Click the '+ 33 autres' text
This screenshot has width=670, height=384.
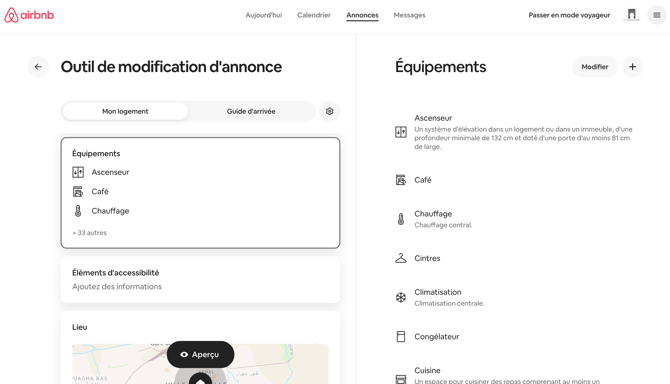click(89, 233)
